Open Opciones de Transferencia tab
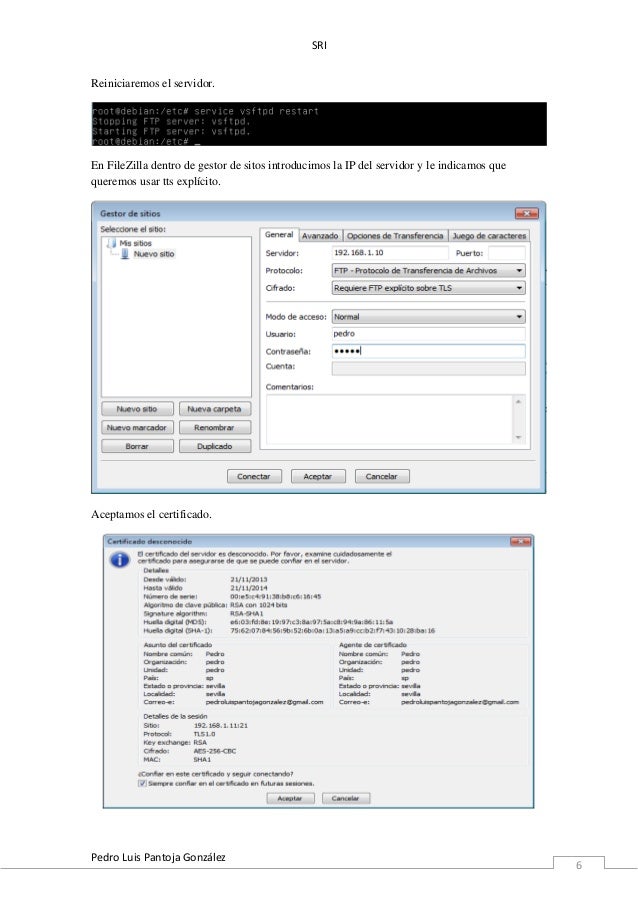Image resolution: width=638 pixels, height=903 pixels. click(395, 236)
